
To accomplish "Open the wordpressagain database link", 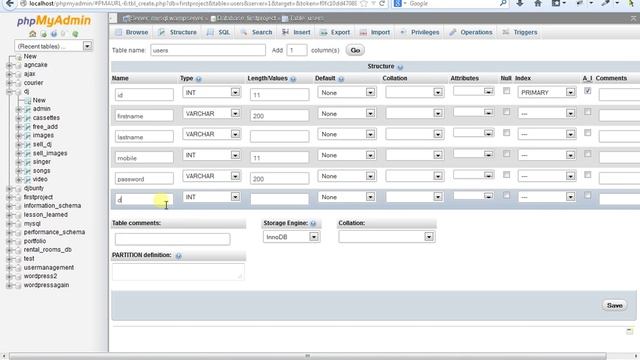I will (46, 285).
